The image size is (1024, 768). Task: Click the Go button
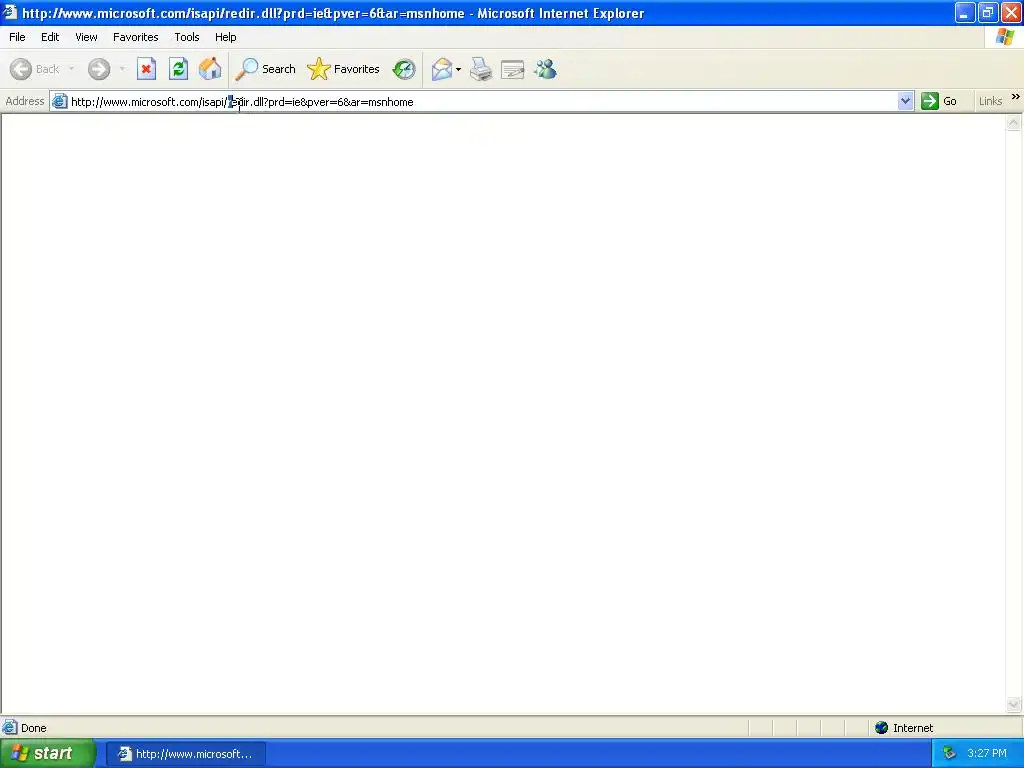click(939, 101)
